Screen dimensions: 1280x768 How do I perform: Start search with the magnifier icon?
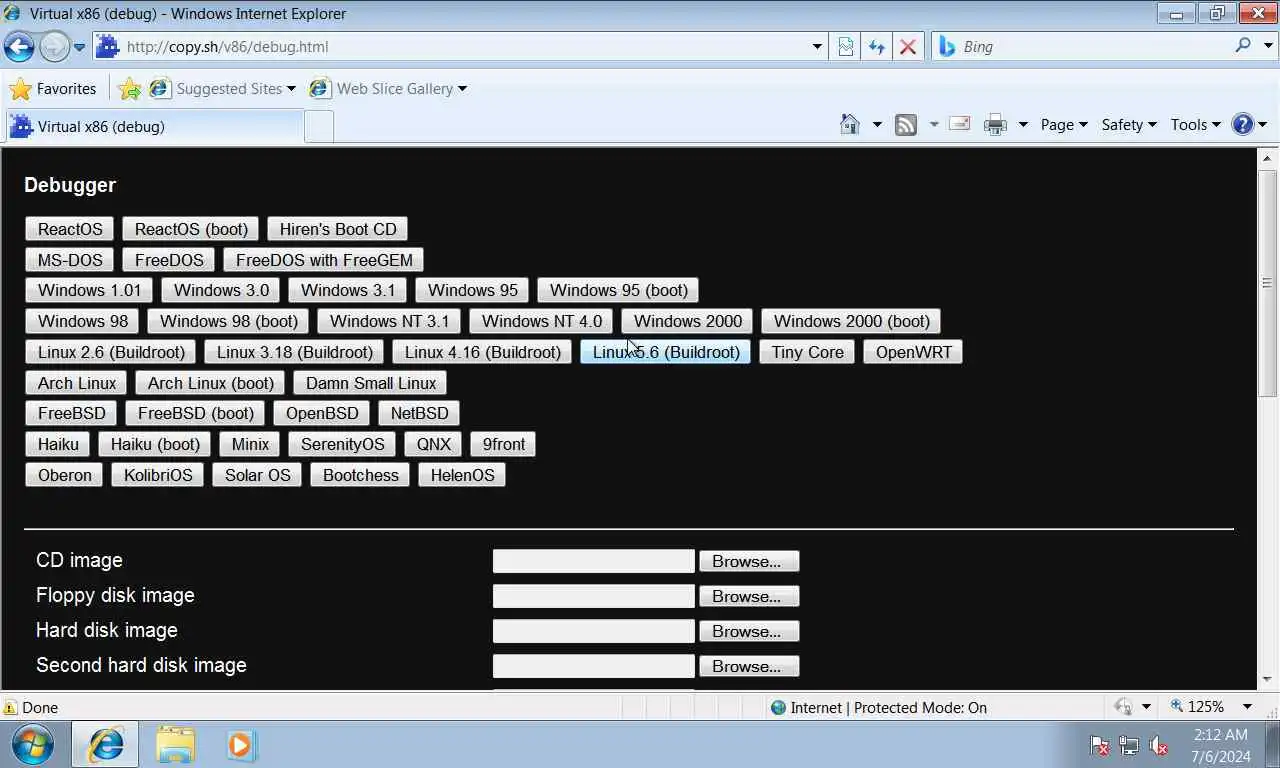pos(1243,46)
